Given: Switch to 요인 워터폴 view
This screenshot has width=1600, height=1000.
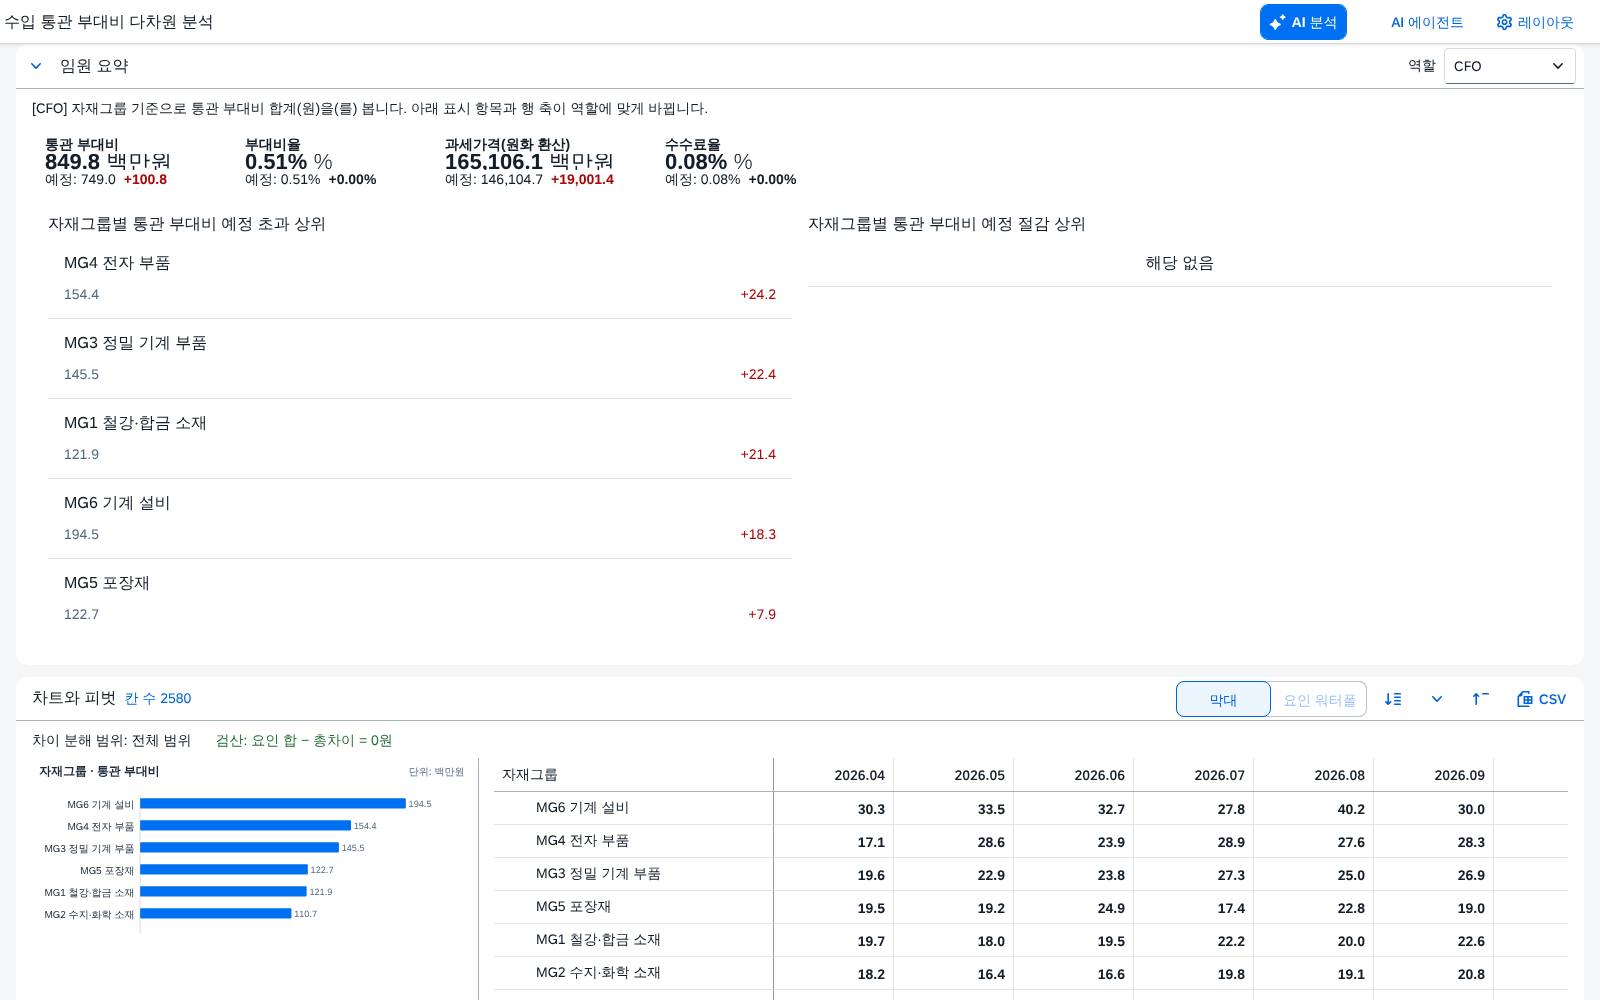Looking at the screenshot, I should [x=1319, y=699].
